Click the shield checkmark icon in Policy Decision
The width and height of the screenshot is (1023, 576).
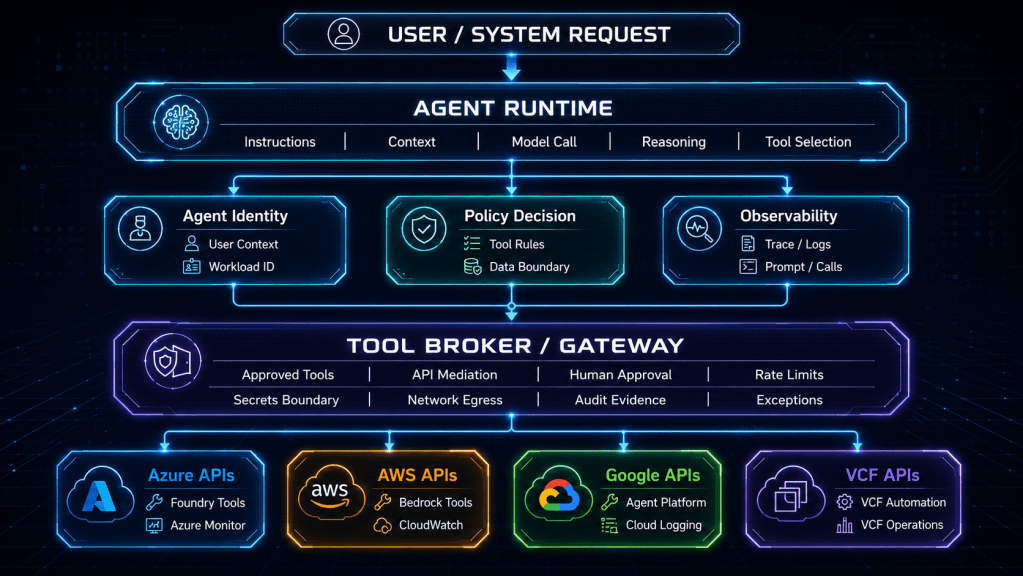click(424, 229)
